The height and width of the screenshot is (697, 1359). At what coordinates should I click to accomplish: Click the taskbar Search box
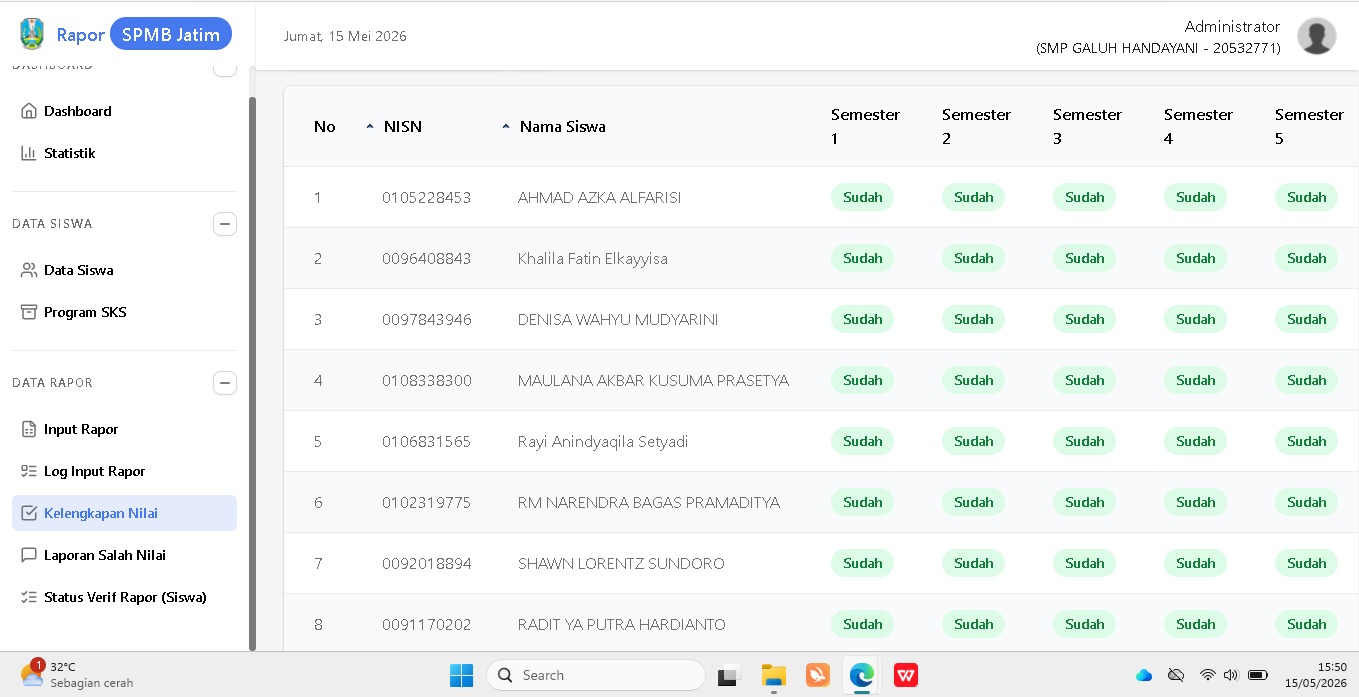pos(596,675)
